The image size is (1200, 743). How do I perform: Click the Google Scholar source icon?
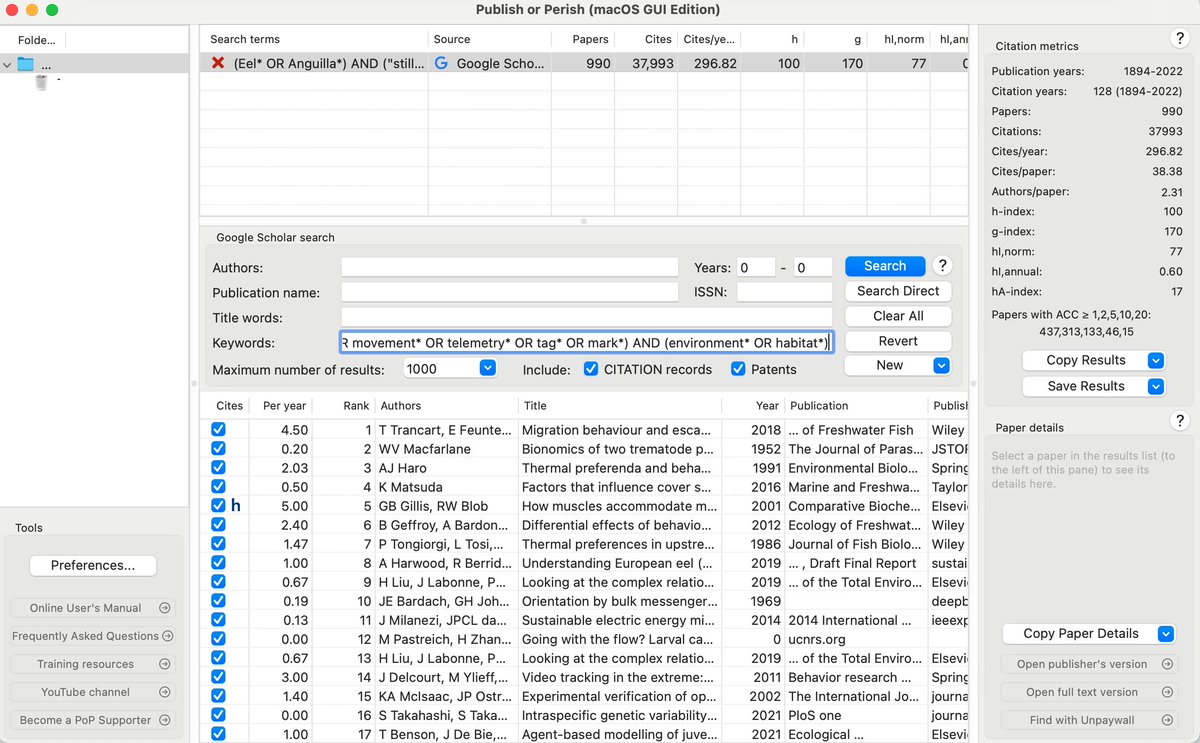tap(441, 63)
